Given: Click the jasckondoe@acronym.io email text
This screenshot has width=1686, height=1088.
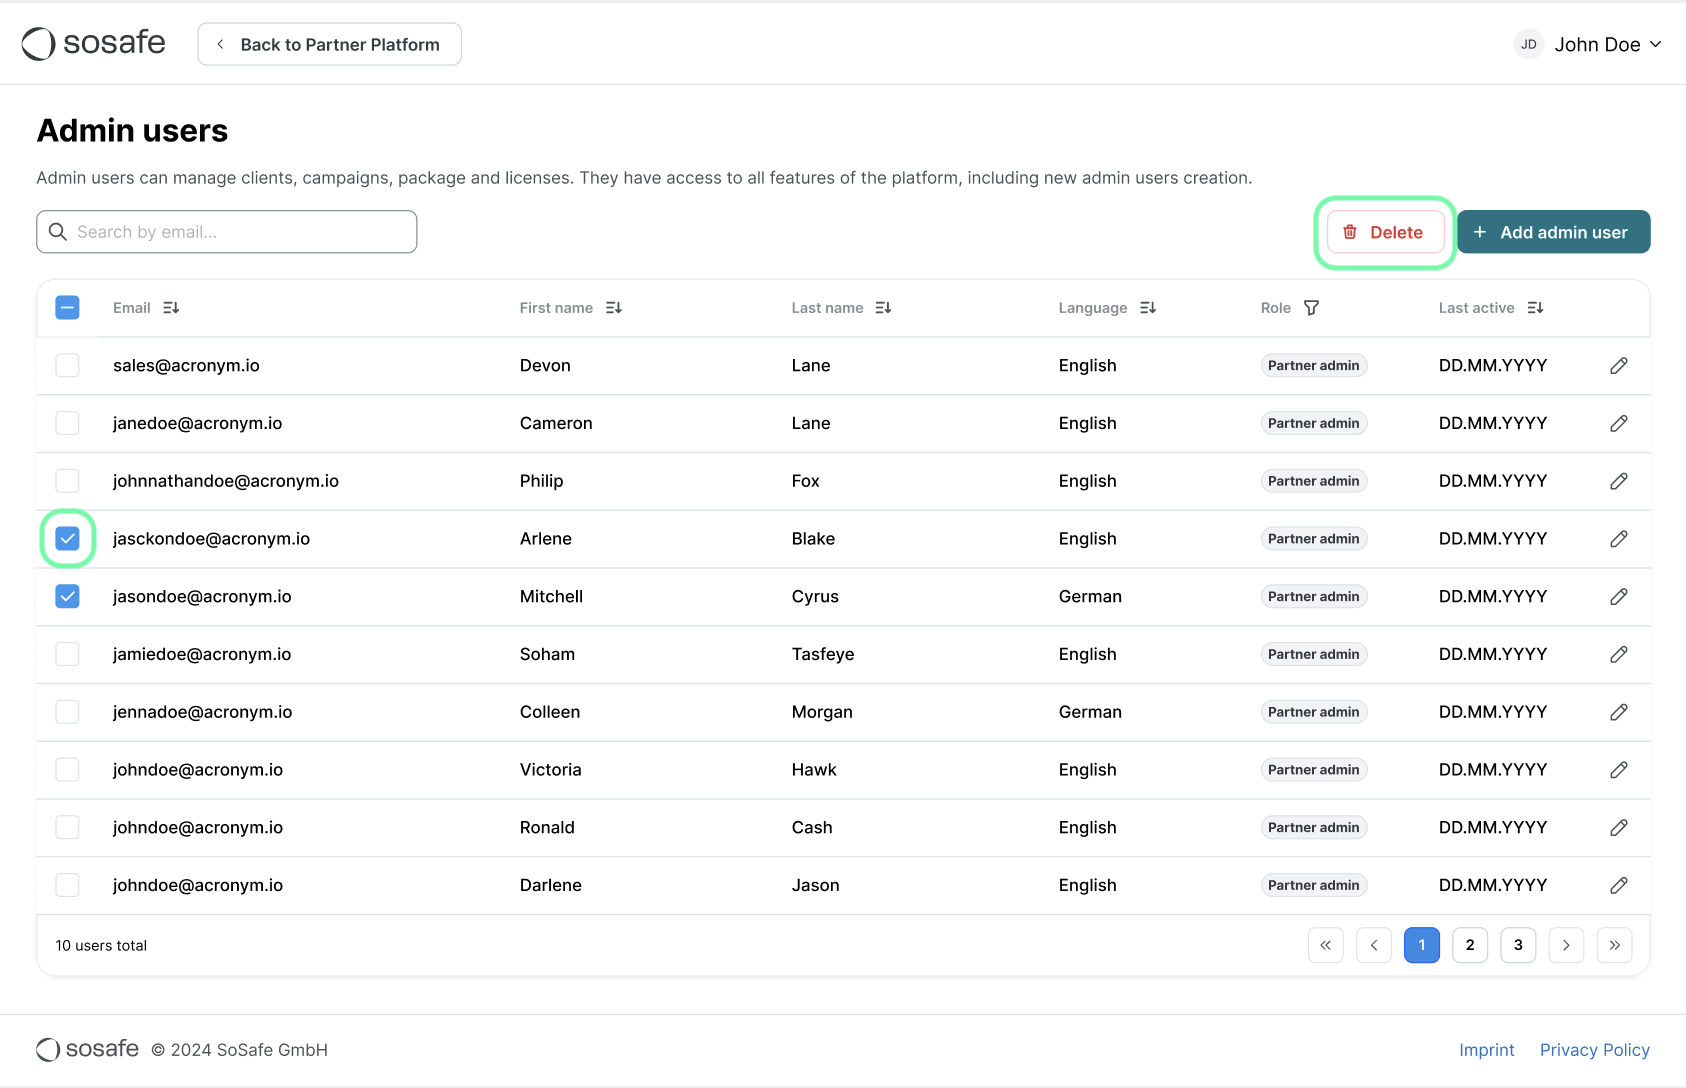Looking at the screenshot, I should (211, 539).
